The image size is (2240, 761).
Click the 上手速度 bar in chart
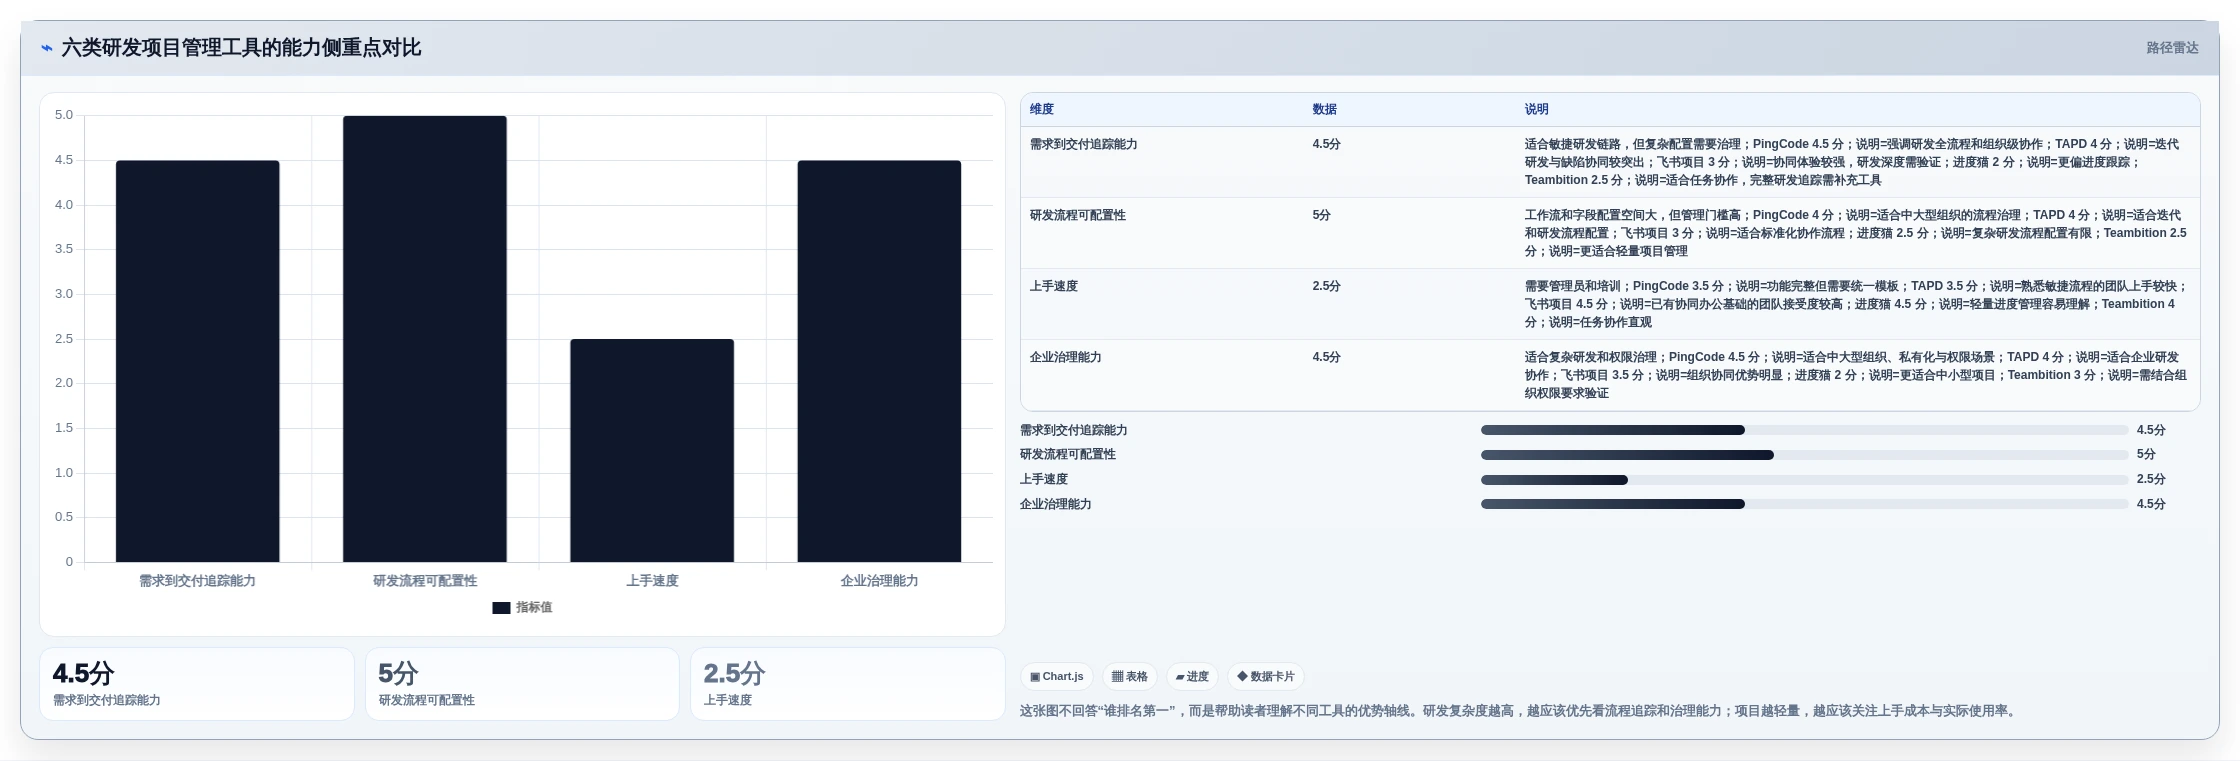coord(652,450)
